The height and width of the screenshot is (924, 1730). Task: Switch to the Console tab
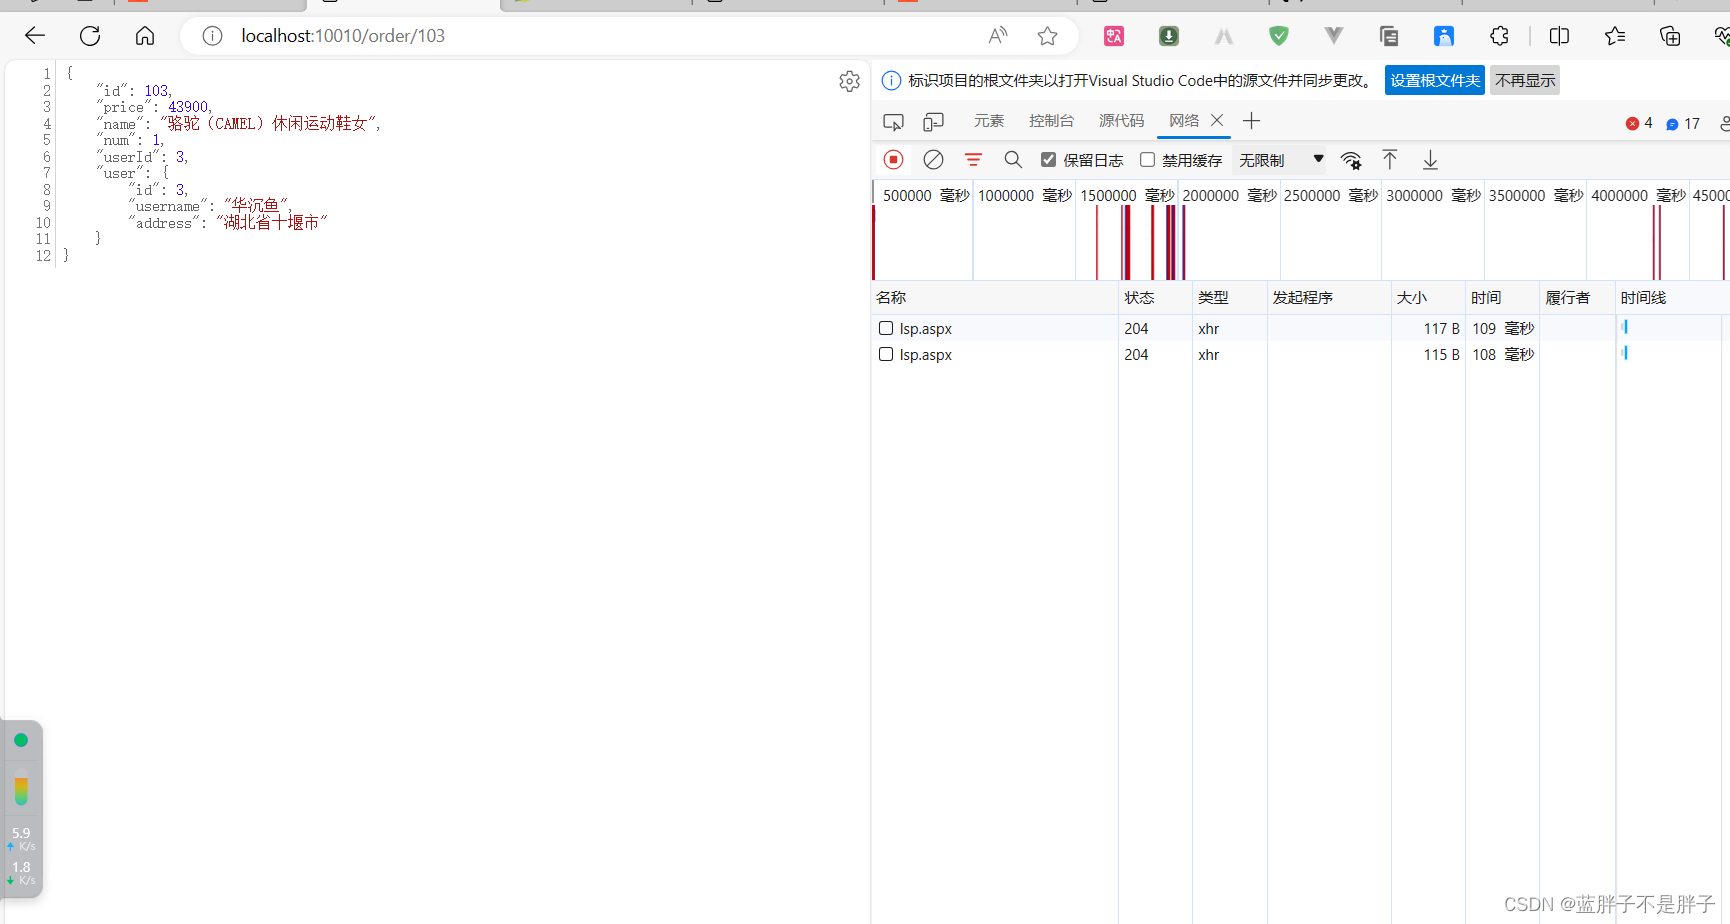pyautogui.click(x=1051, y=121)
